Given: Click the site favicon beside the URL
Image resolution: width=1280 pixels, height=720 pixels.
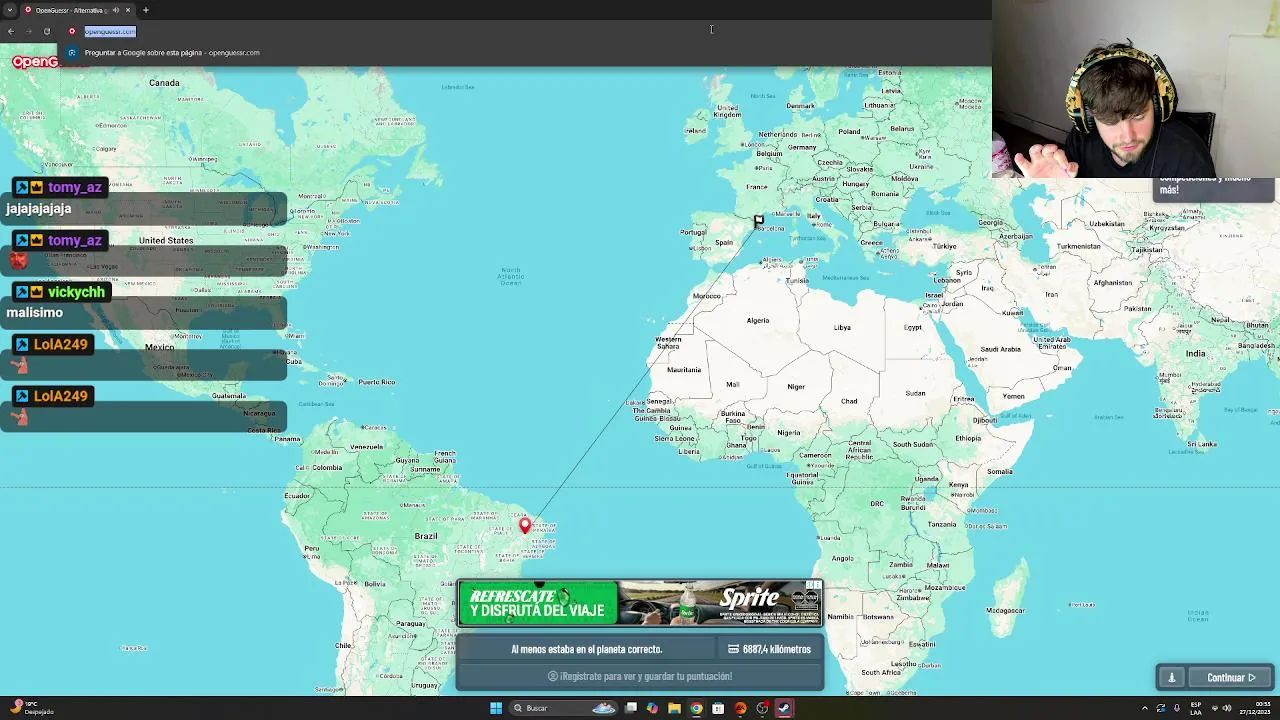Looking at the screenshot, I should point(72,31).
